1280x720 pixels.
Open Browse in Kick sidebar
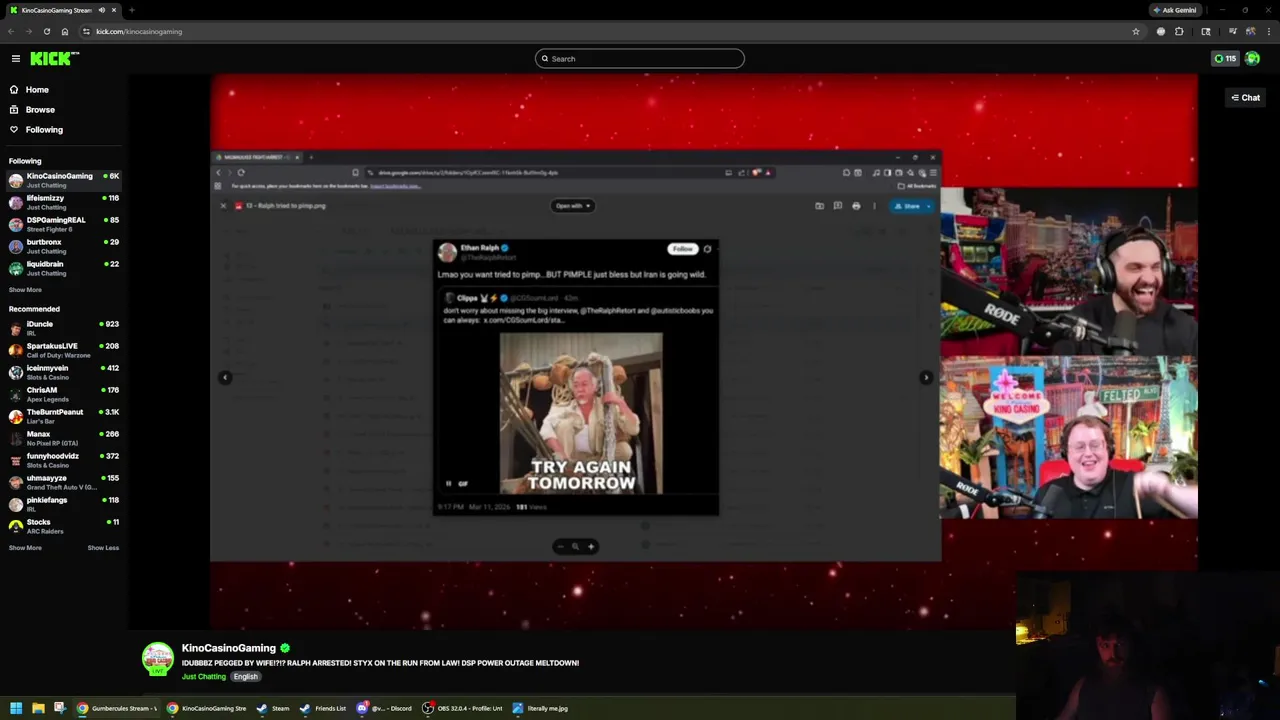[40, 110]
